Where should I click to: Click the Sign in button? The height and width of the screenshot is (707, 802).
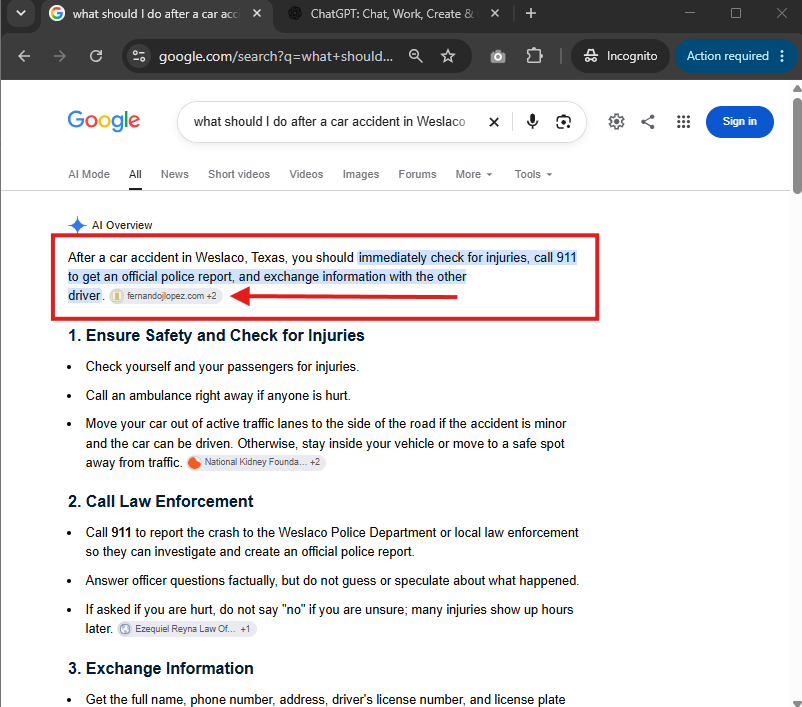point(740,122)
